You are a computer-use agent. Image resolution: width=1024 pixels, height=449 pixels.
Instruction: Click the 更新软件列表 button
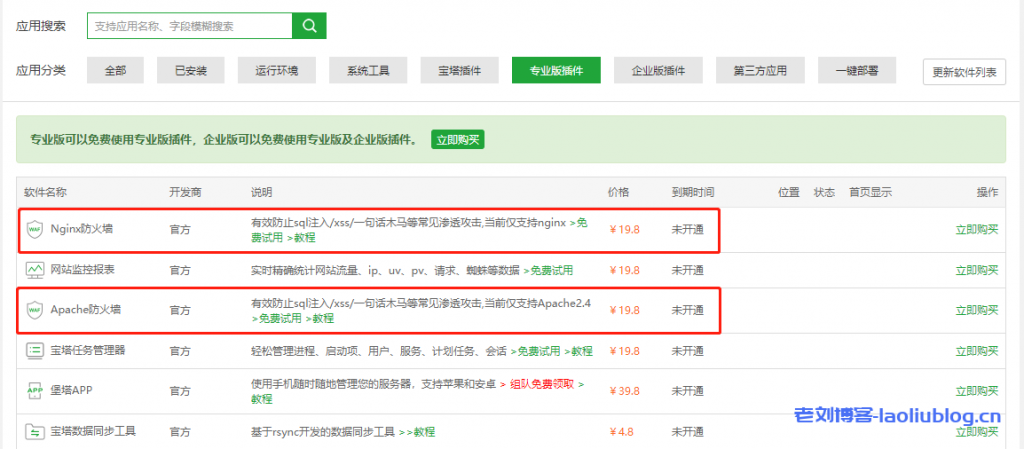coord(965,72)
